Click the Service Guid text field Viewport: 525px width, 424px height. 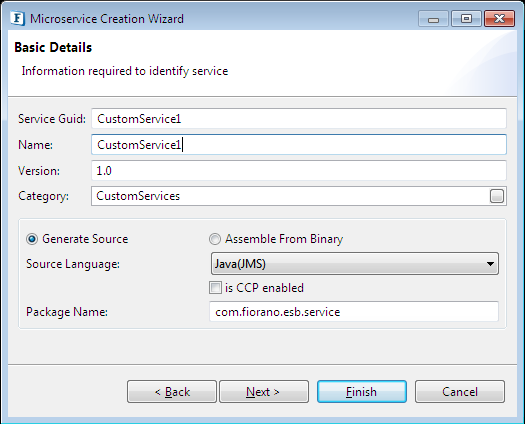[299, 119]
